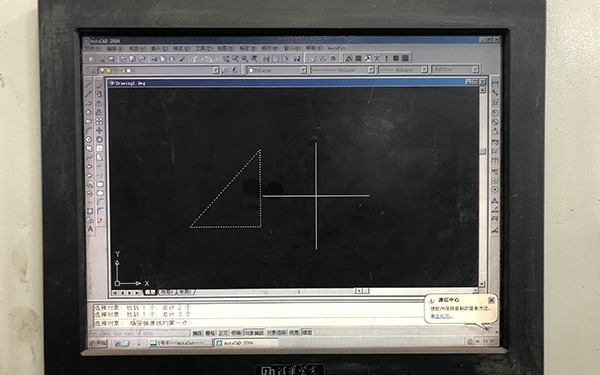The image size is (600, 375).
Task: Click the Match Properties brush icon
Action: click(x=183, y=59)
